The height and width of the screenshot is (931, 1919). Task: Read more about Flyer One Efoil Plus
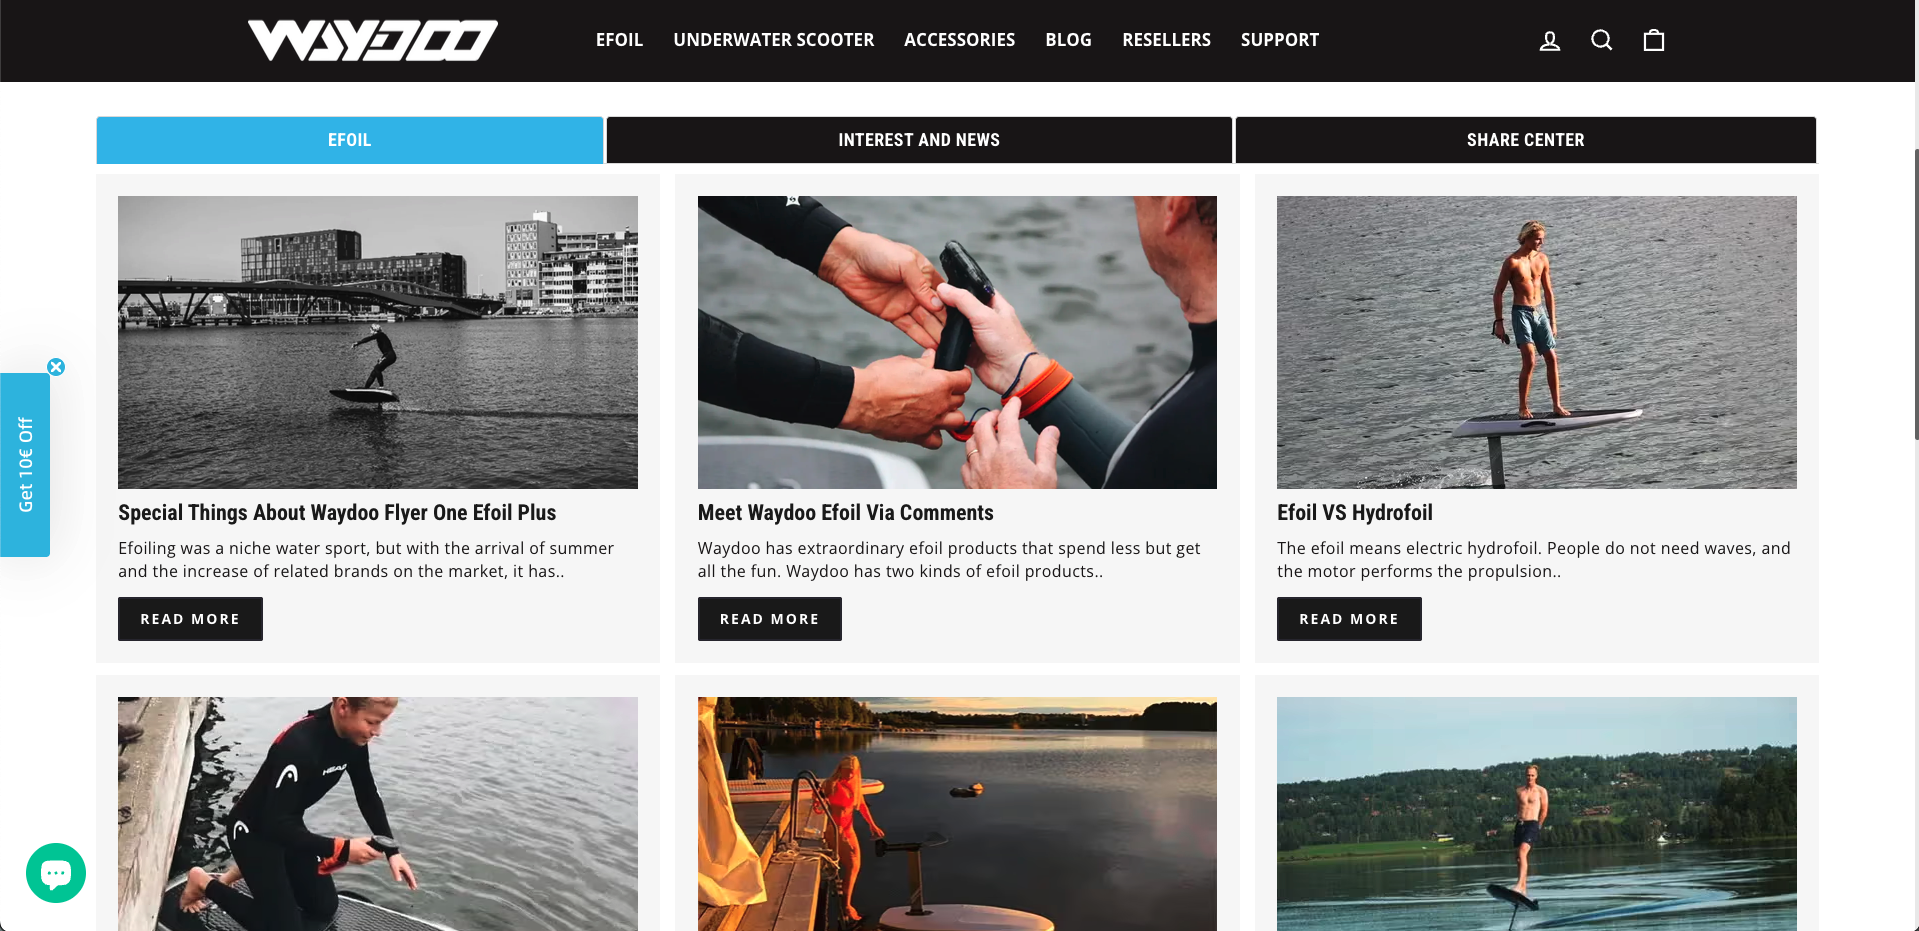[190, 619]
